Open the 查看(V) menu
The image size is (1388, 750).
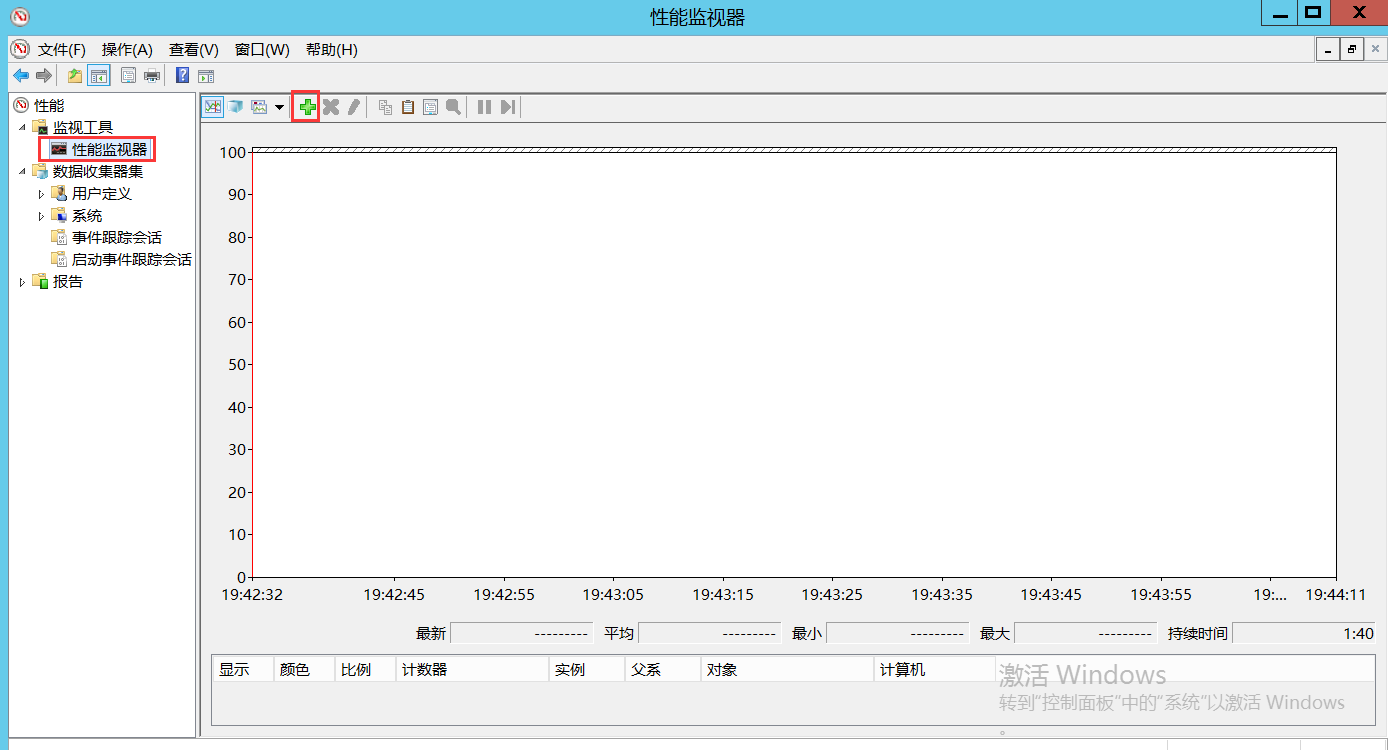point(193,50)
